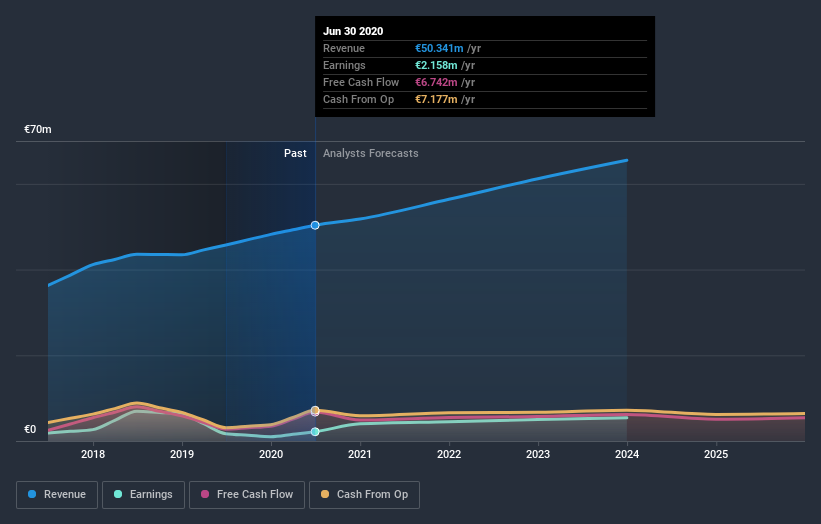
Task: Click the €7.177m cash from op value
Action: click(436, 99)
